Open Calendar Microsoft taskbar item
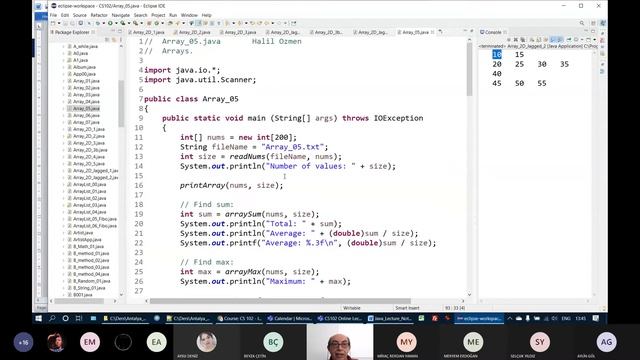The height and width of the screenshot is (360, 640). point(289,318)
